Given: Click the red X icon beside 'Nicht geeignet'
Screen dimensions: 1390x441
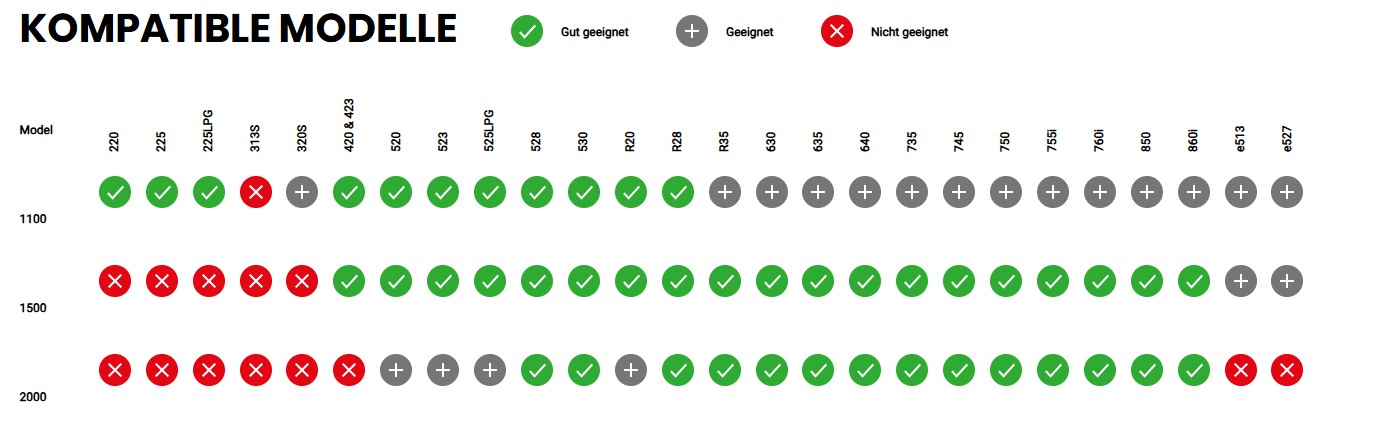Looking at the screenshot, I should coord(836,32).
